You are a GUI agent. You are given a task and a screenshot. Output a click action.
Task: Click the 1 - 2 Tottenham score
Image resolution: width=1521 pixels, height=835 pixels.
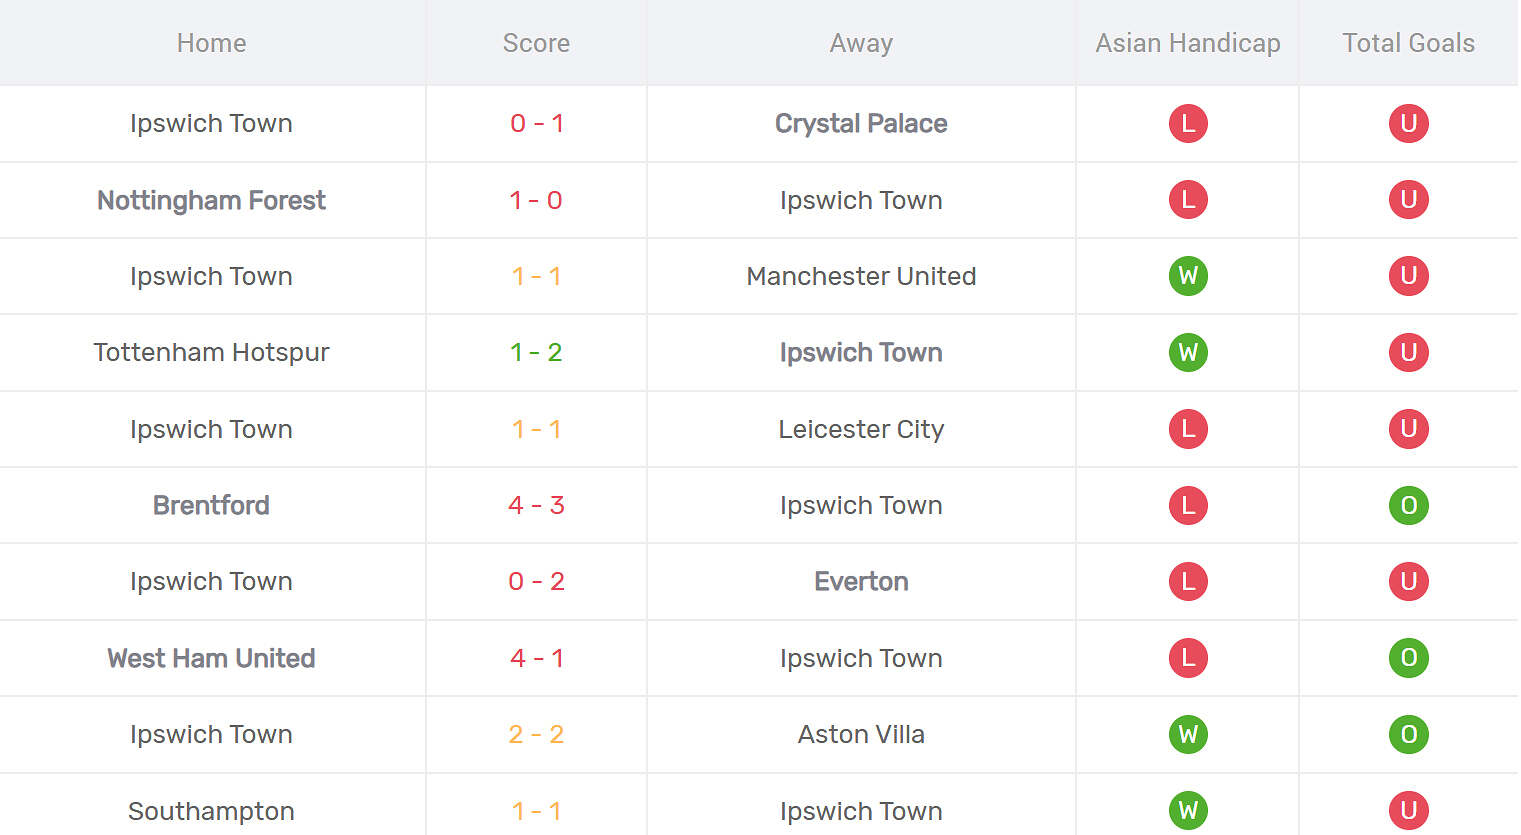click(536, 352)
